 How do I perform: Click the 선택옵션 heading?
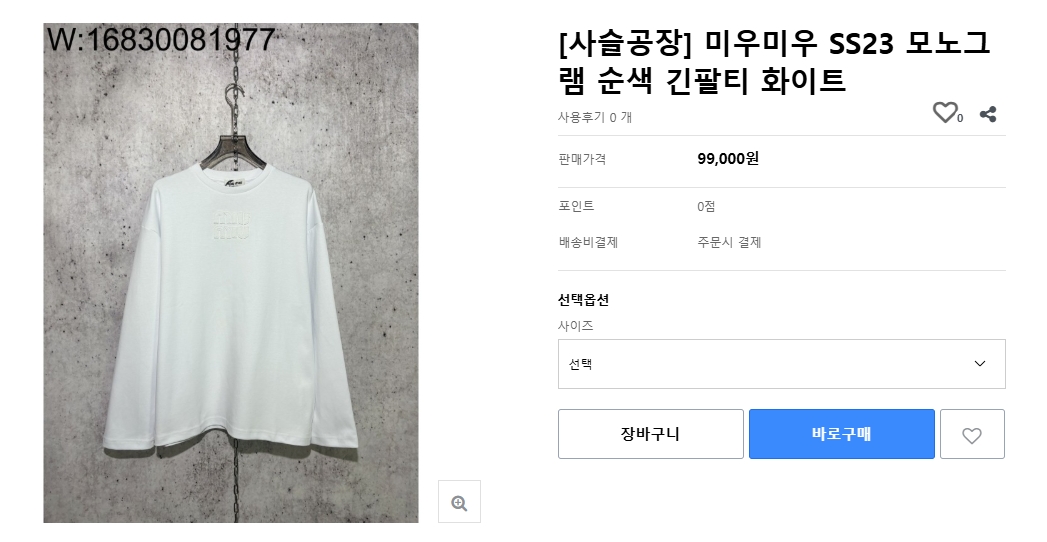583,299
